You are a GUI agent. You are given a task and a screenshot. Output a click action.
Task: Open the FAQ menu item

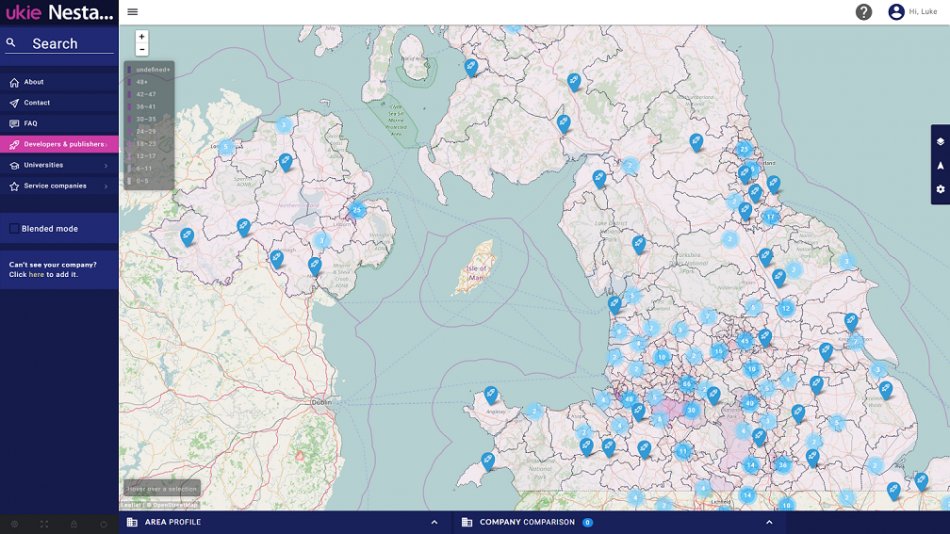[59, 123]
